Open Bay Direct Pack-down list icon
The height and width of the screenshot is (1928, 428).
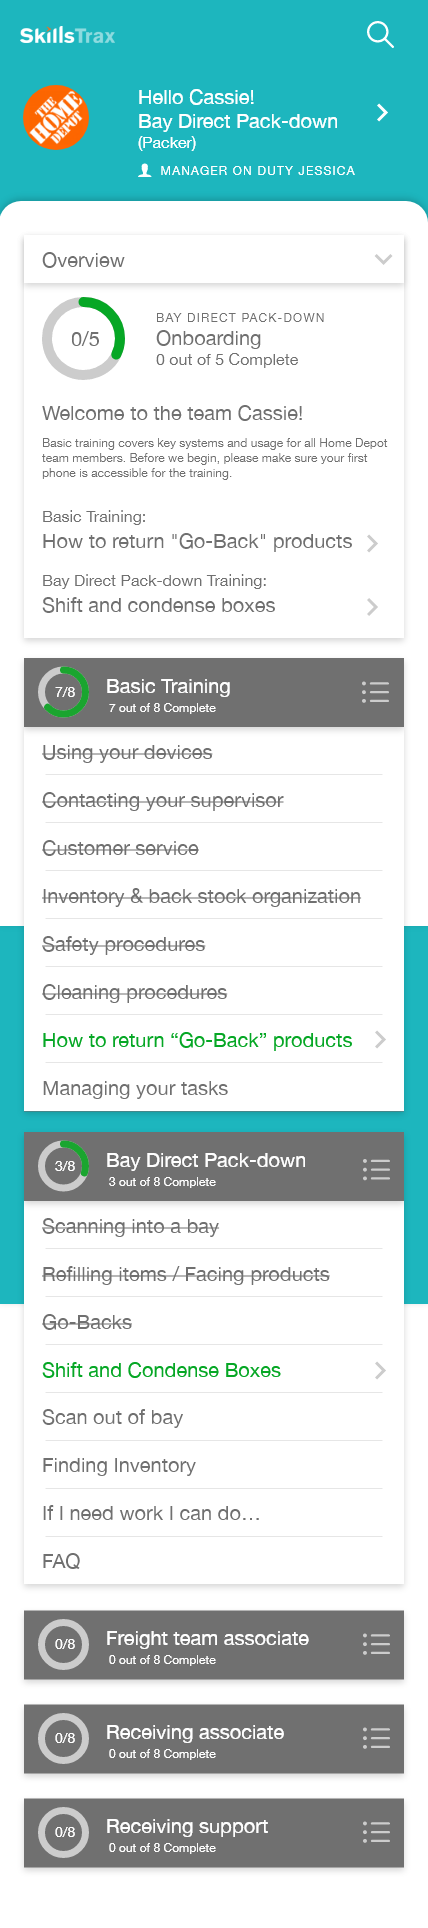click(375, 1169)
